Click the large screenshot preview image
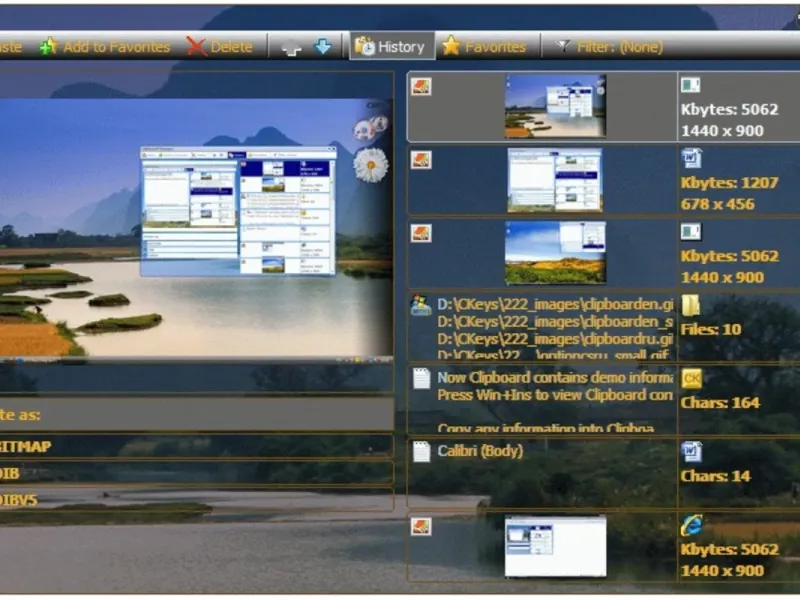 tap(196, 231)
